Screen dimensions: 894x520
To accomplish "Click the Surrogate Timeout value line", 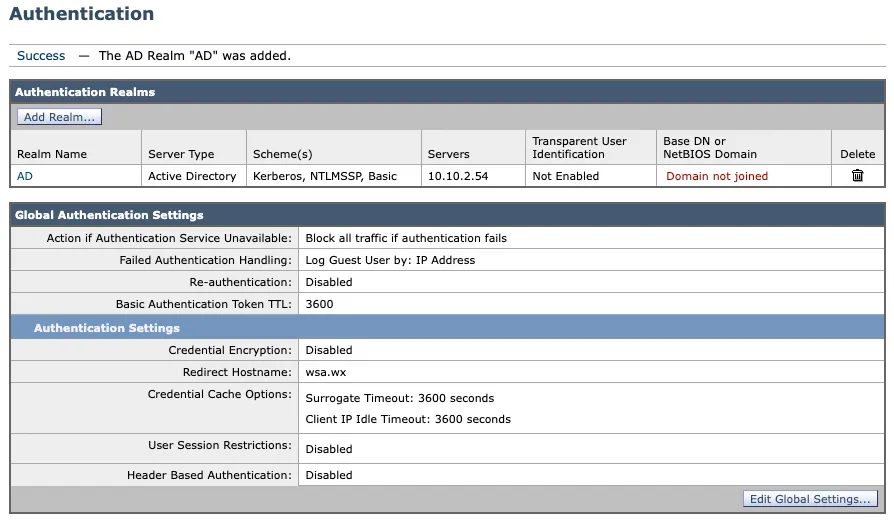I will (x=400, y=398).
